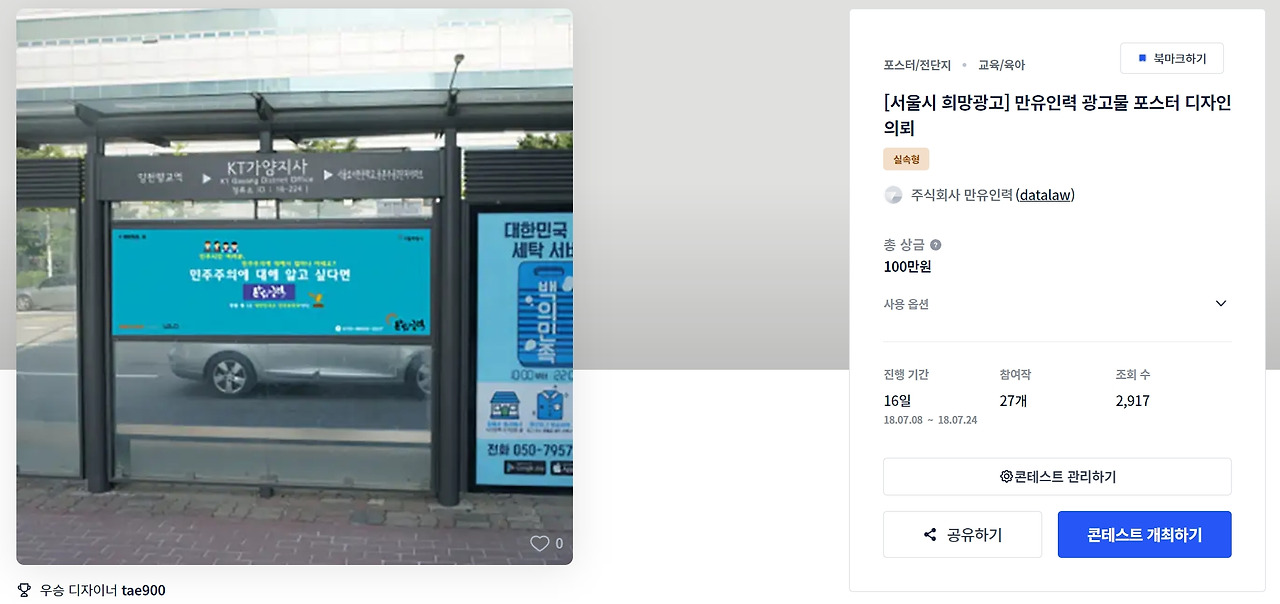Image resolution: width=1280 pixels, height=604 pixels.
Task: Click the share icon in 공유하기 button
Action: pos(930,535)
